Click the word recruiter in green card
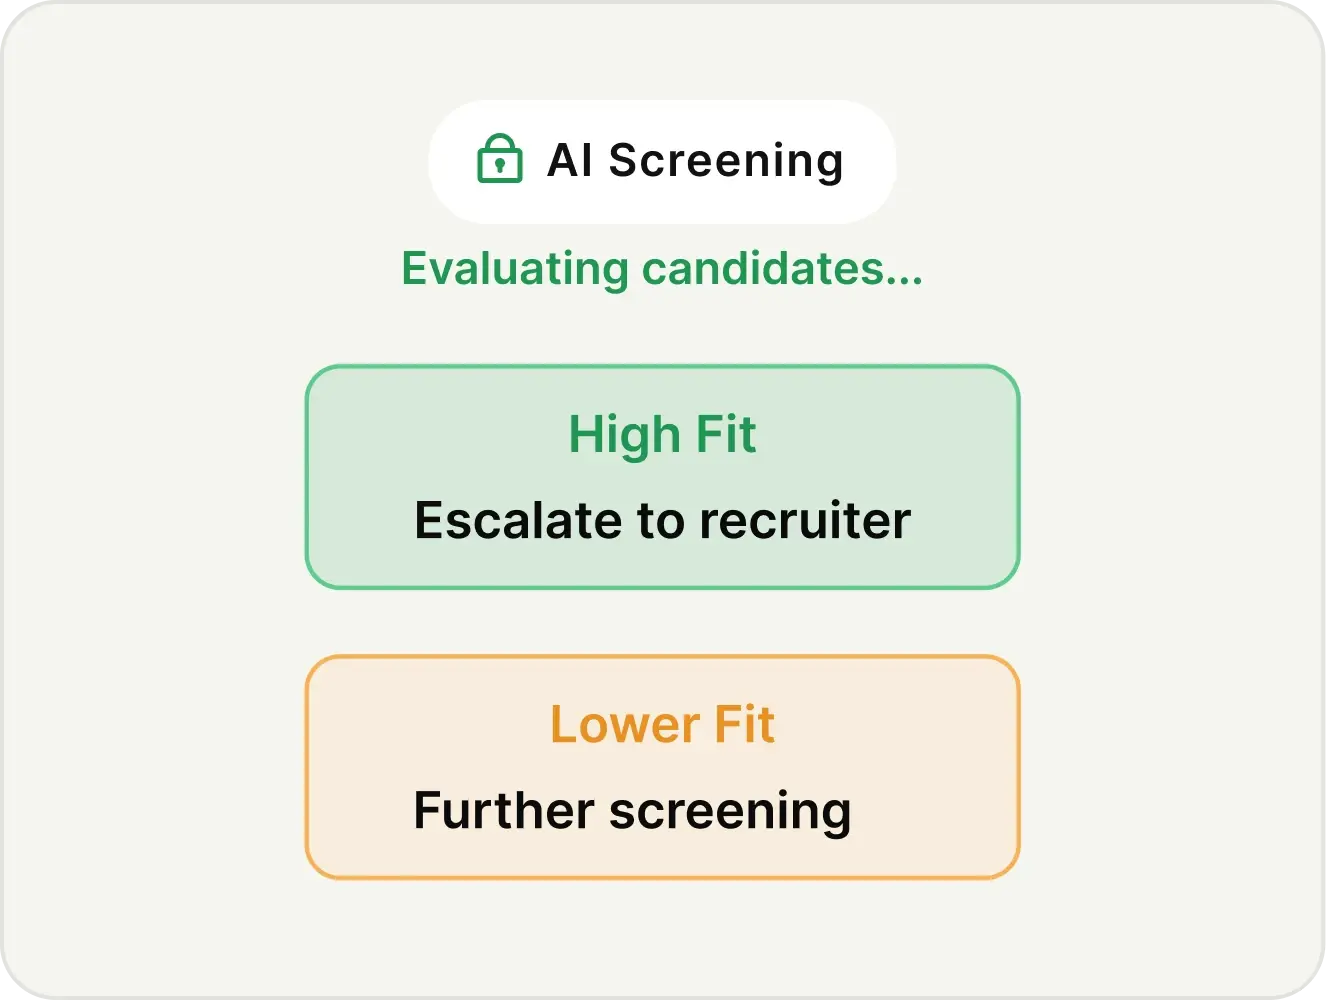Screen dimensions: 1326x1000 pos(805,521)
